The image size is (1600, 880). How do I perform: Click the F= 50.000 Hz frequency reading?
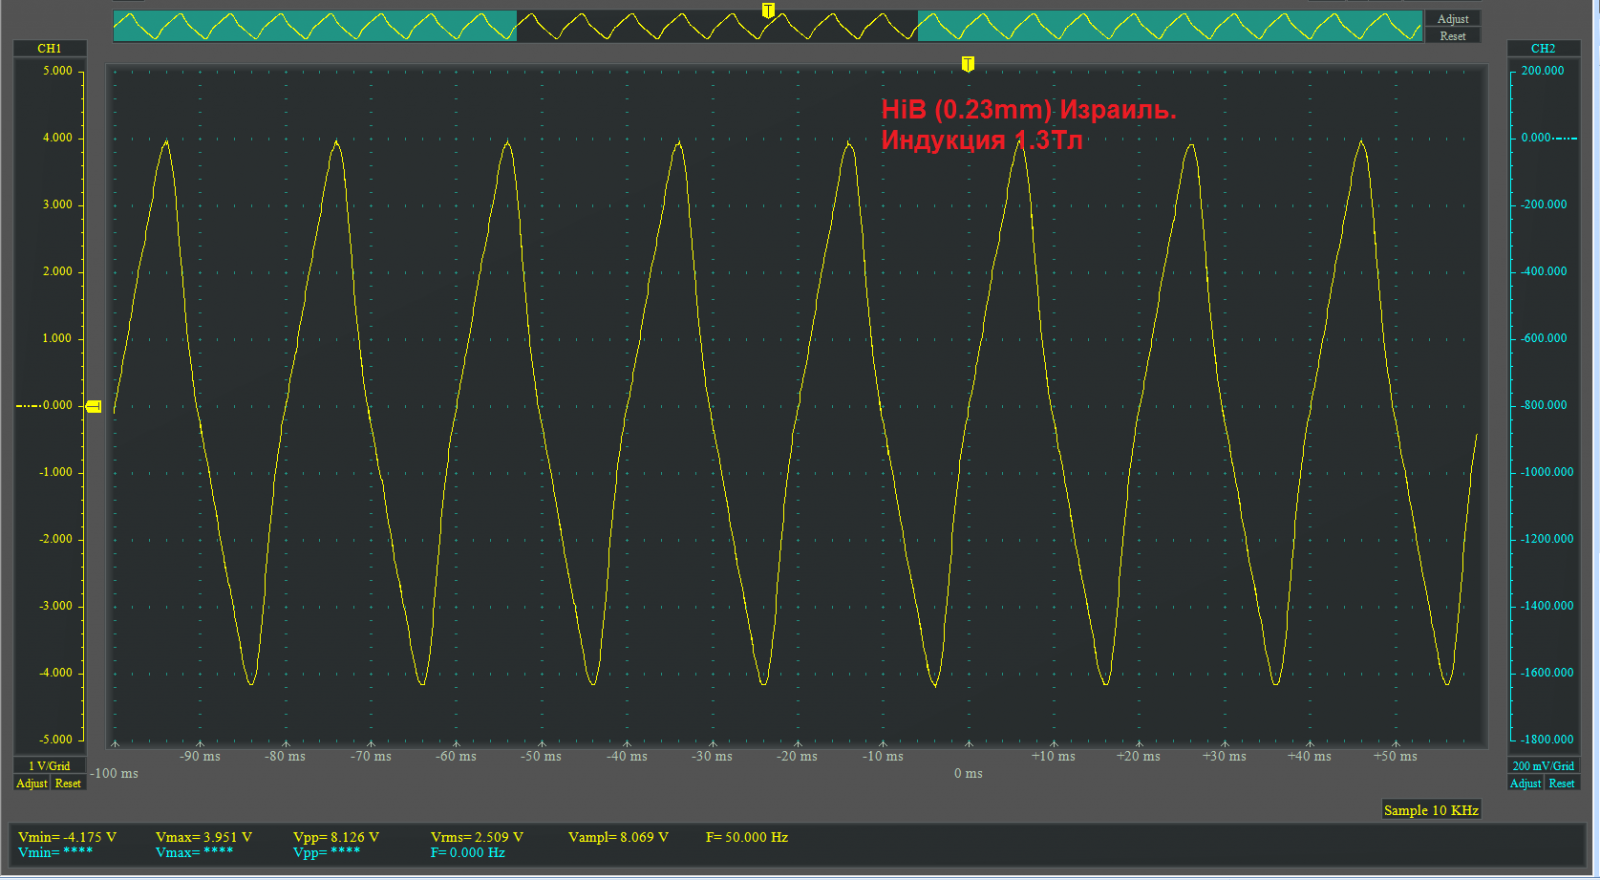pyautogui.click(x=747, y=837)
